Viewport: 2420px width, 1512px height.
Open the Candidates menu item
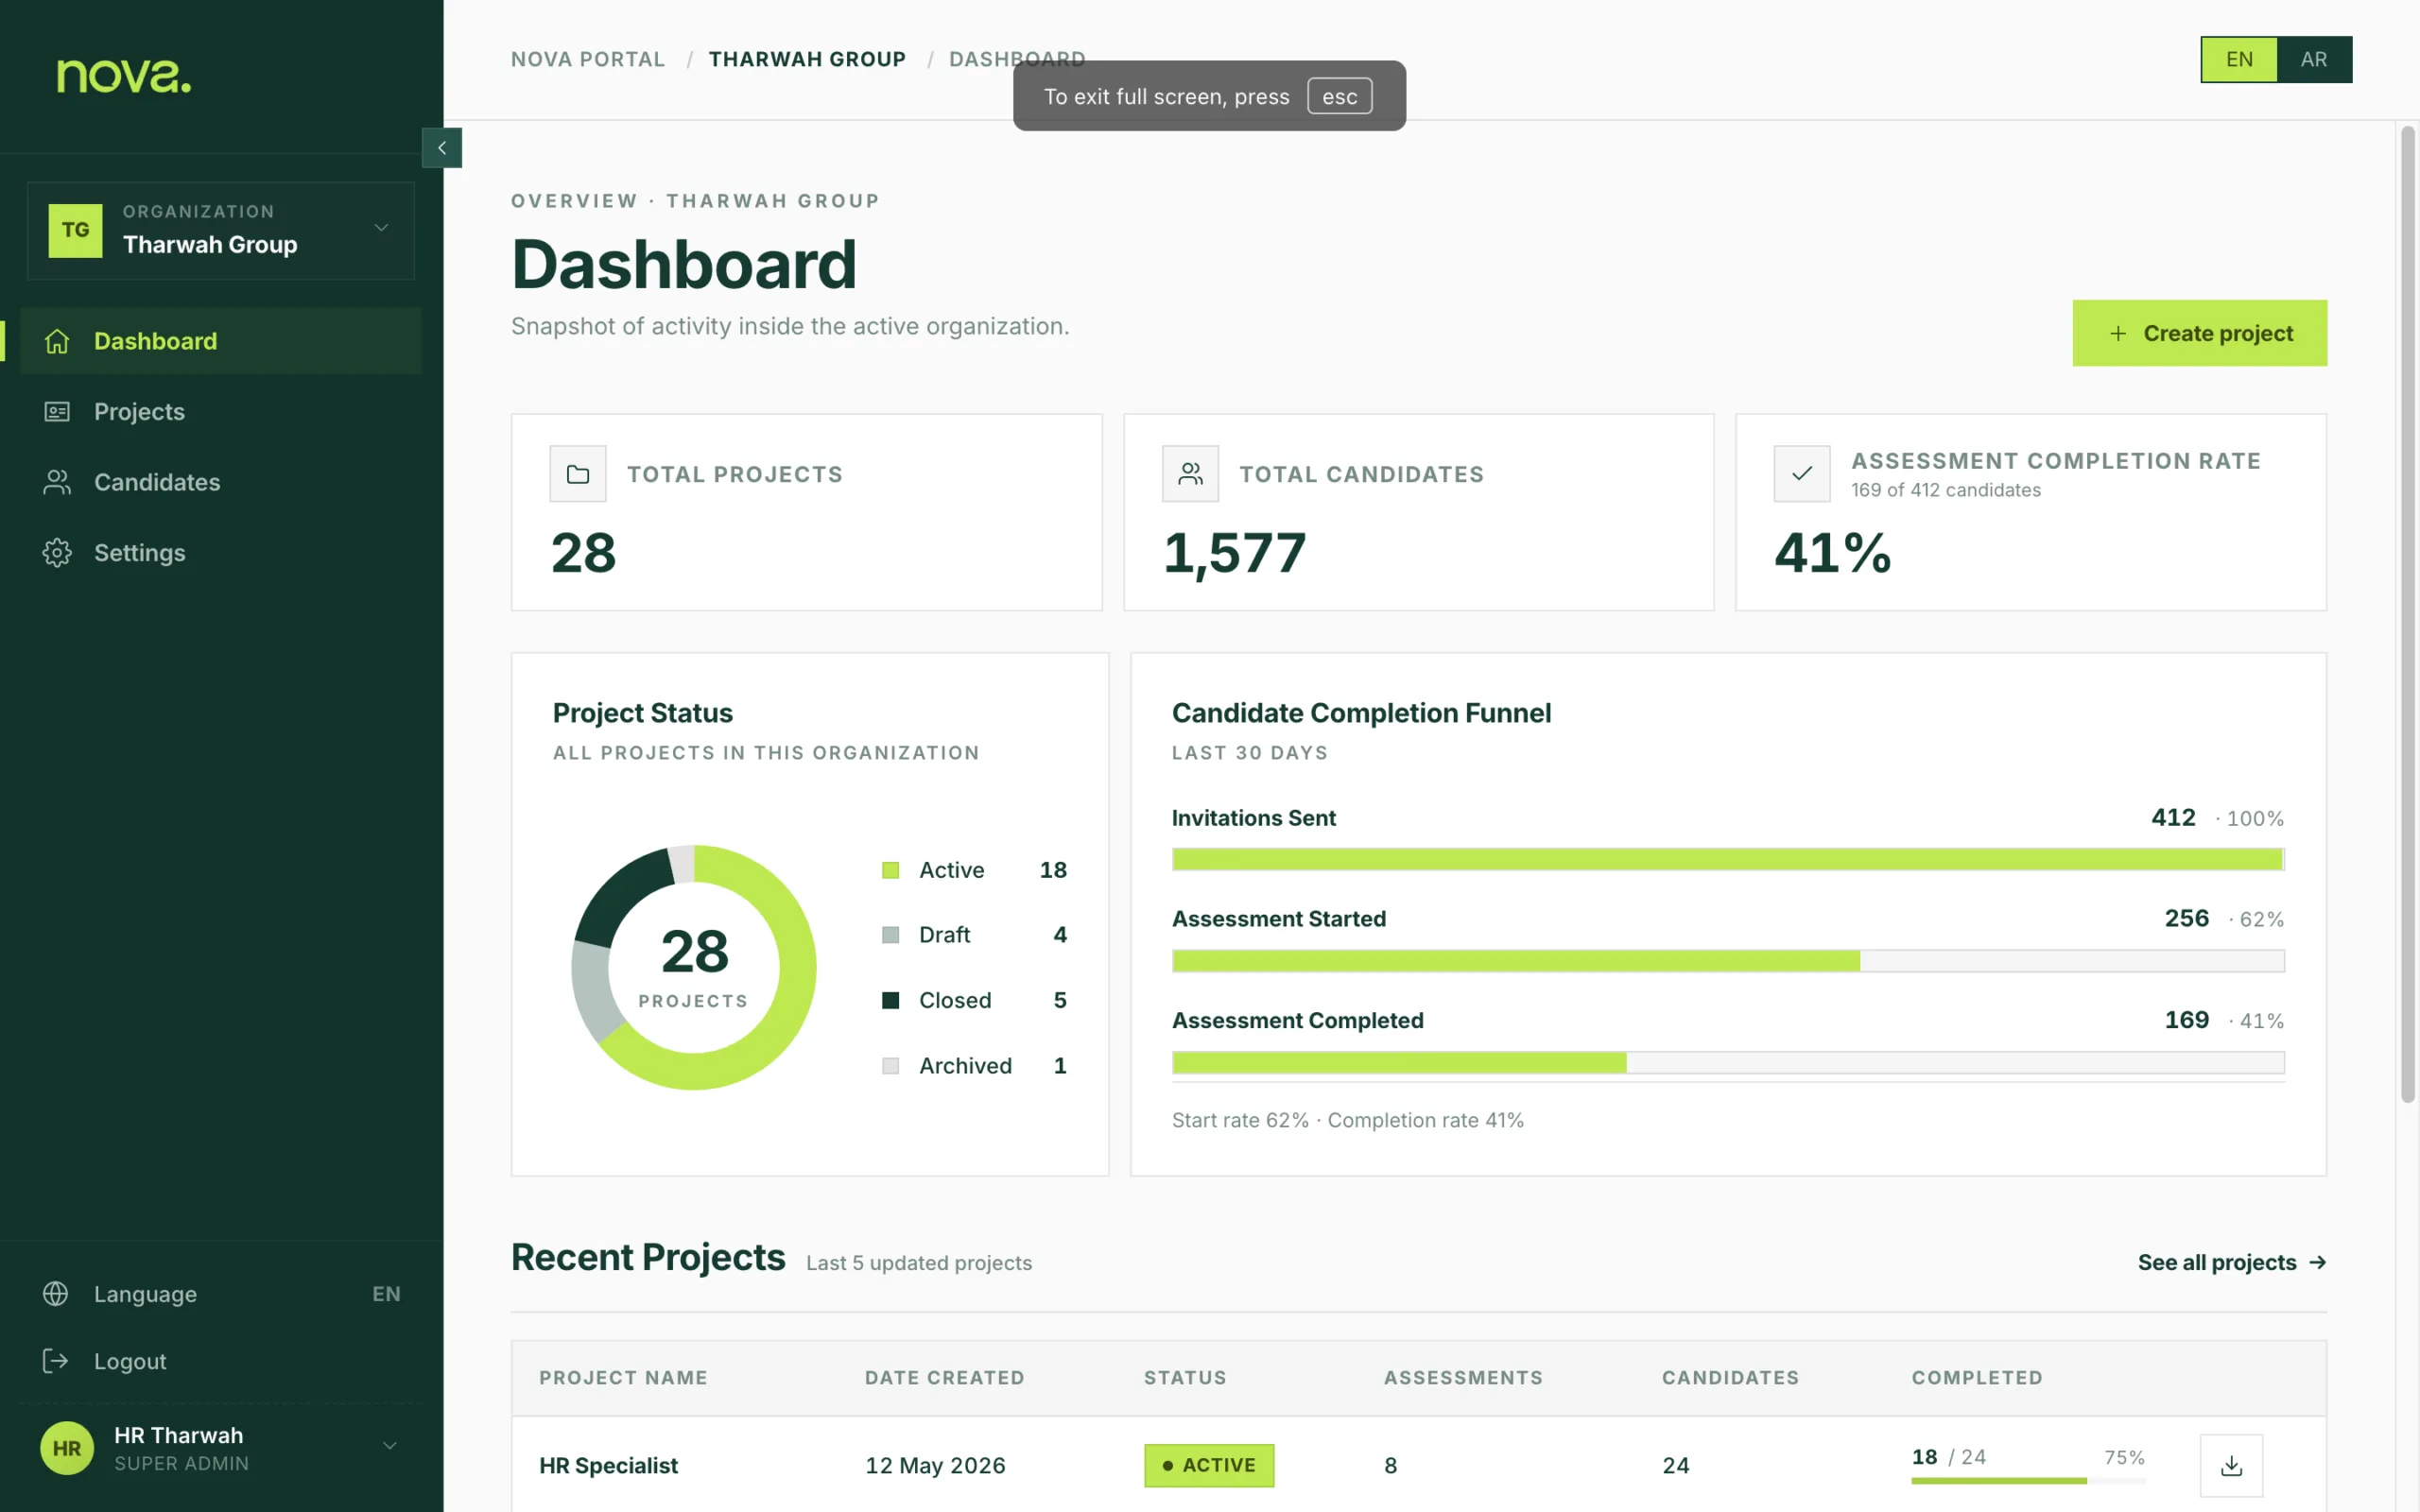tap(221, 482)
